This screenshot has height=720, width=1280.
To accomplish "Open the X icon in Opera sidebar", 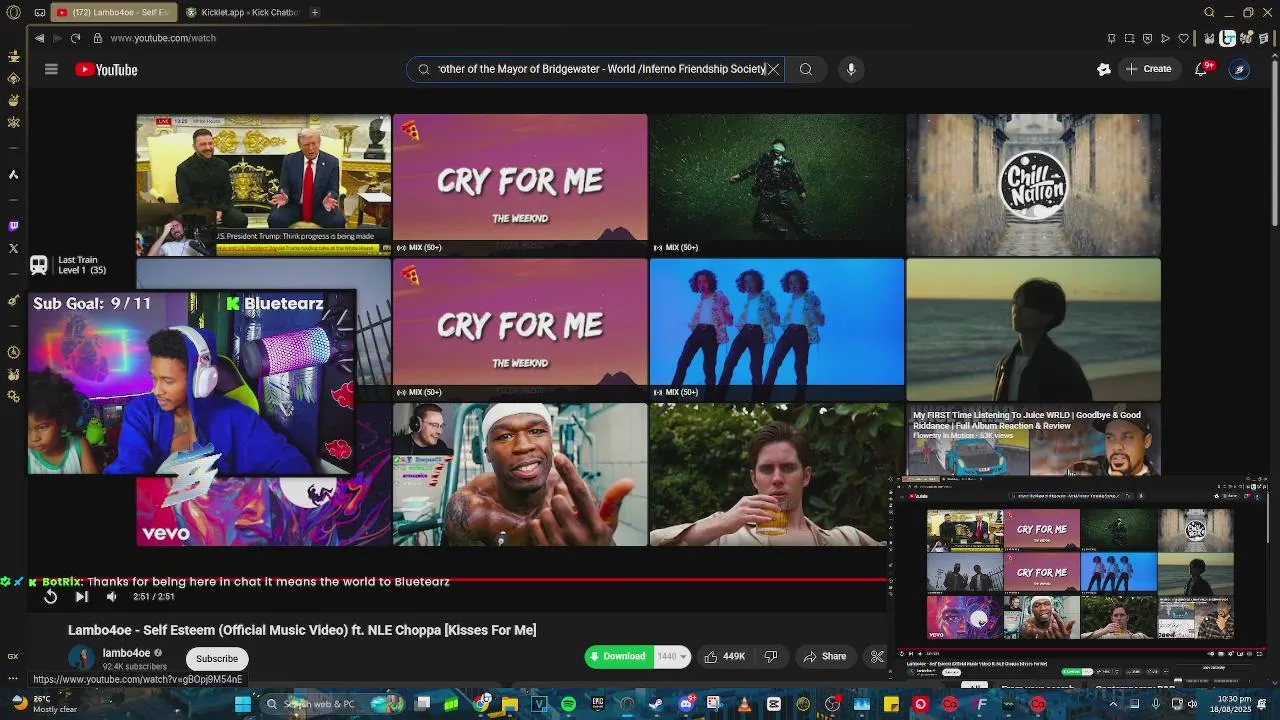I will [13, 248].
